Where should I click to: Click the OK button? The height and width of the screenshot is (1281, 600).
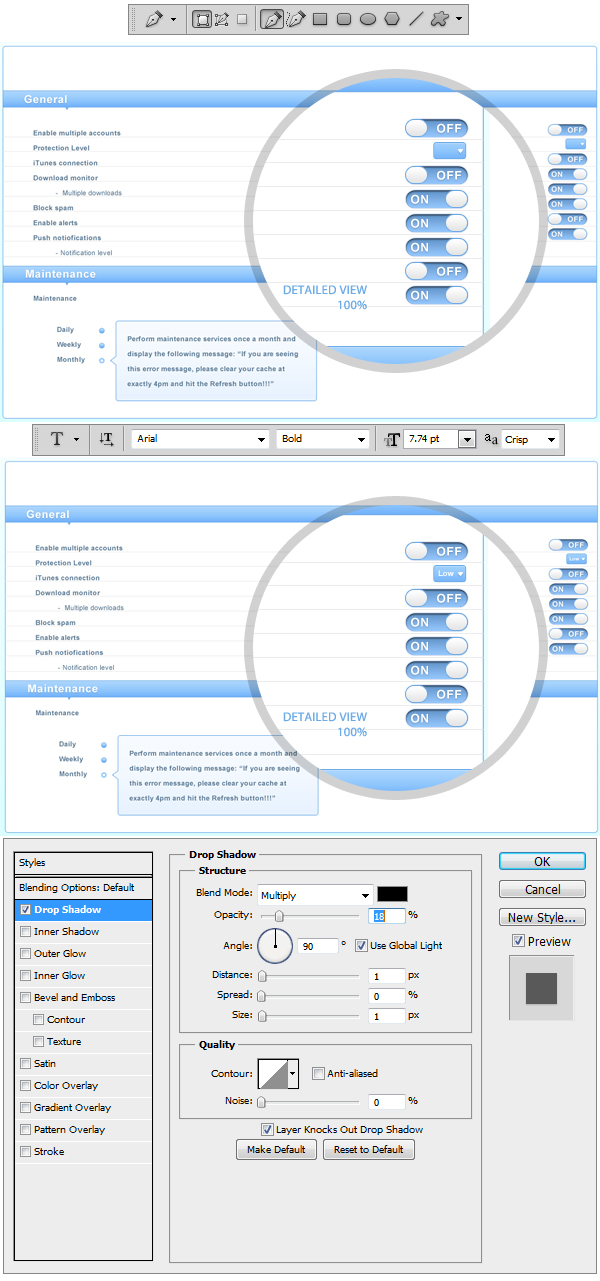click(x=542, y=861)
